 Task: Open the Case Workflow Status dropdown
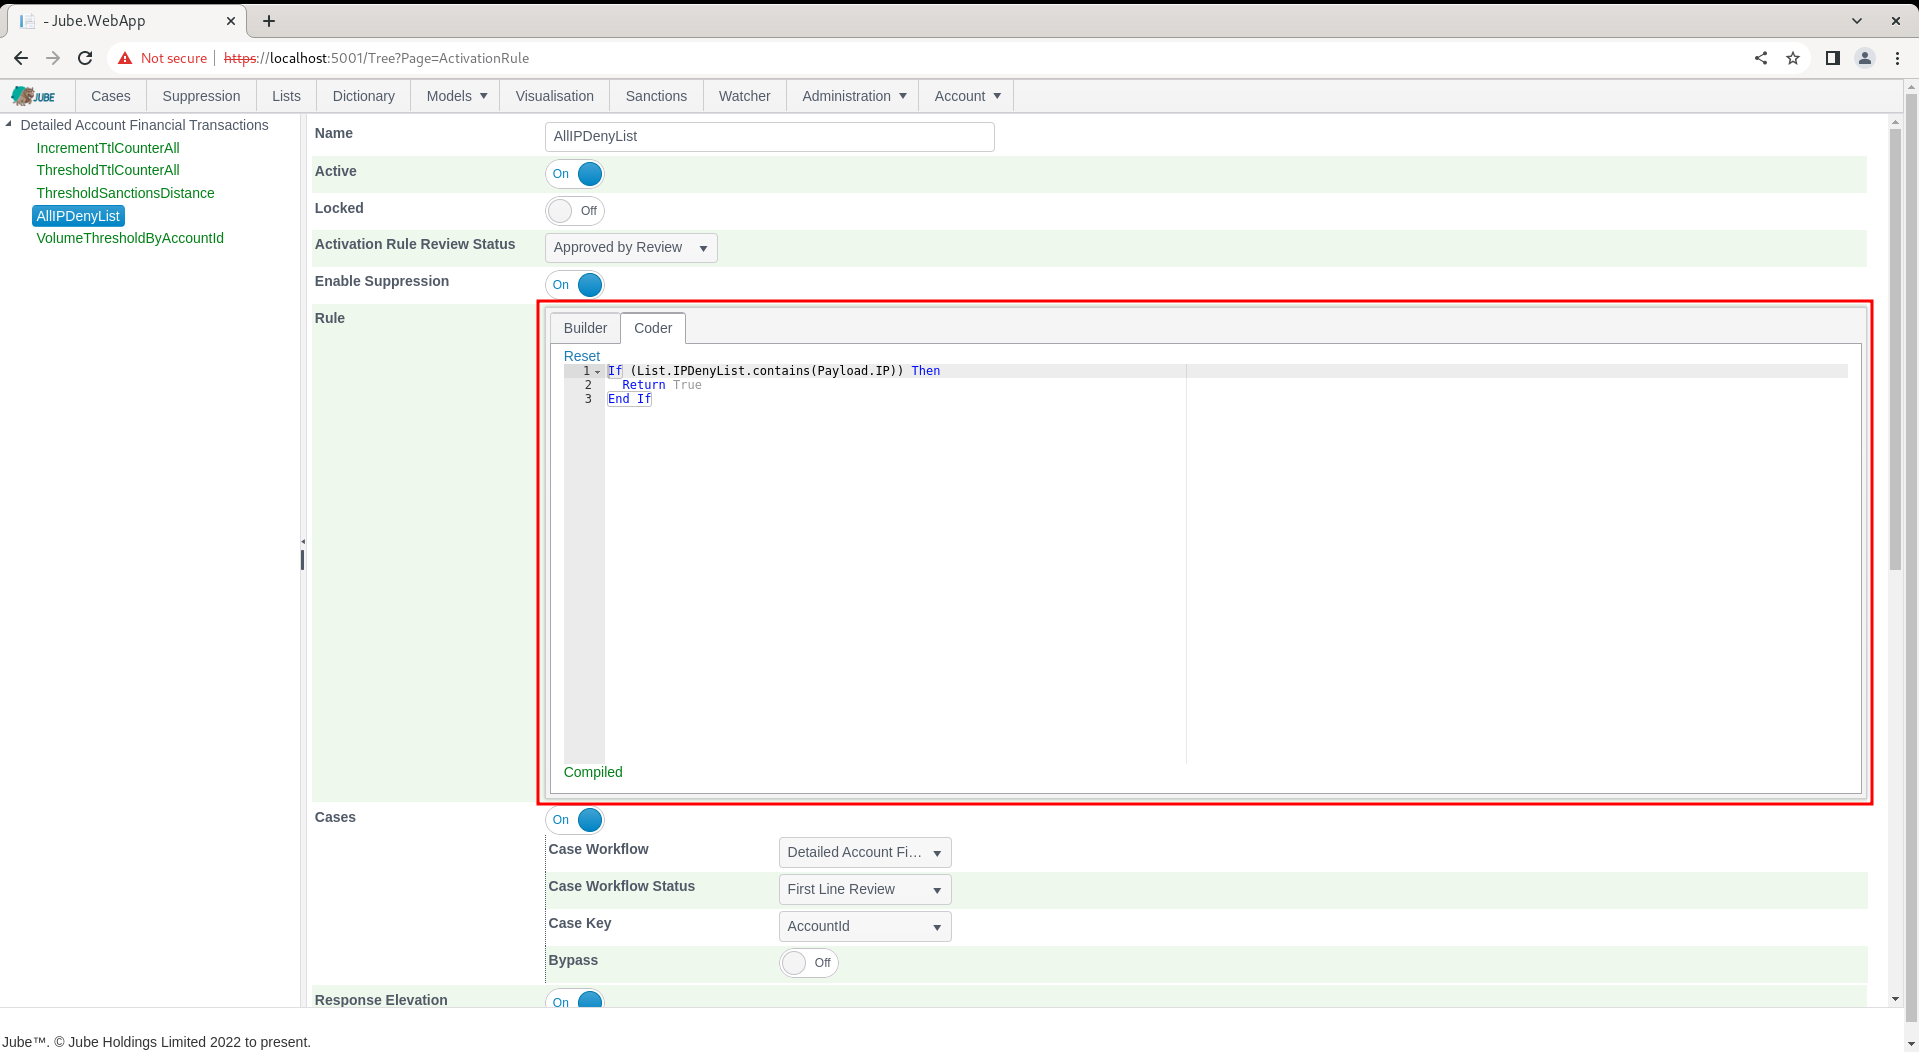pyautogui.click(x=865, y=890)
